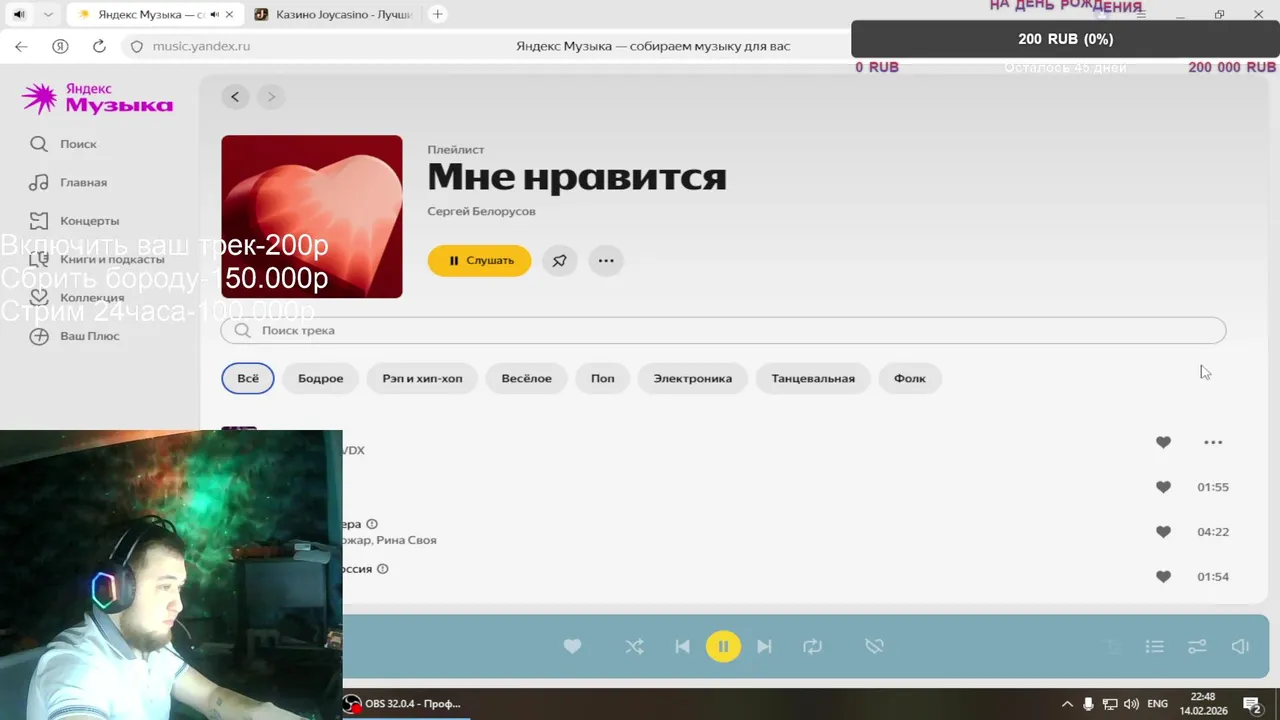1280x720 pixels.
Task: Select the Рэп и хип-хоп filter
Action: pyautogui.click(x=422, y=378)
